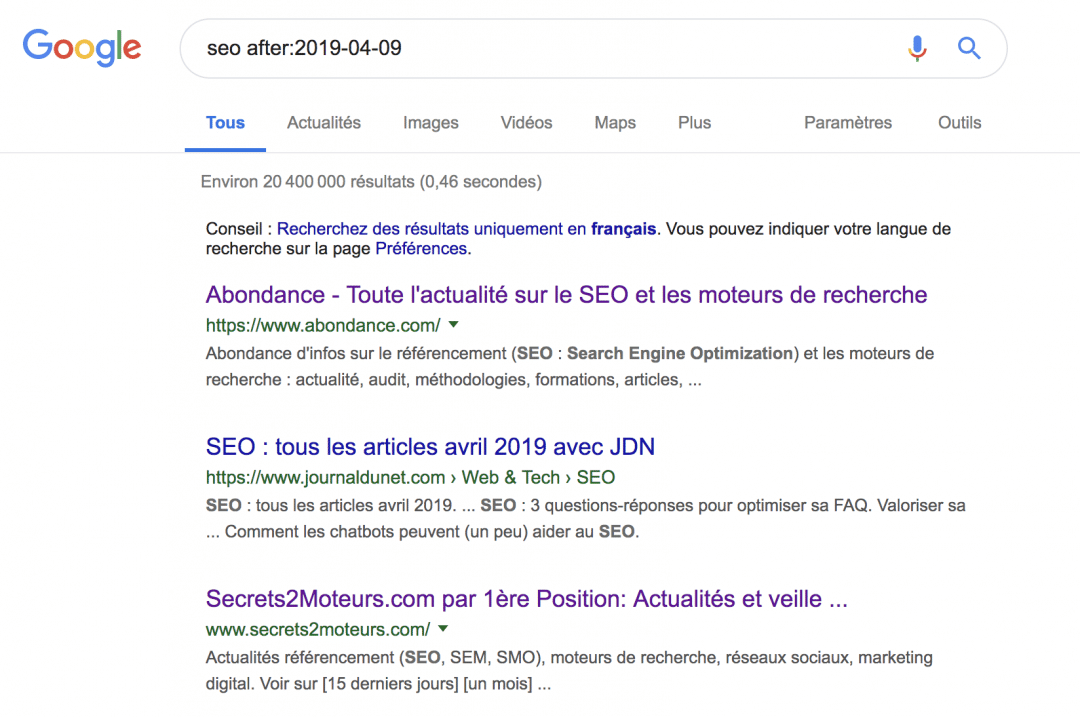
Task: Switch to Actualités results
Action: pos(323,122)
